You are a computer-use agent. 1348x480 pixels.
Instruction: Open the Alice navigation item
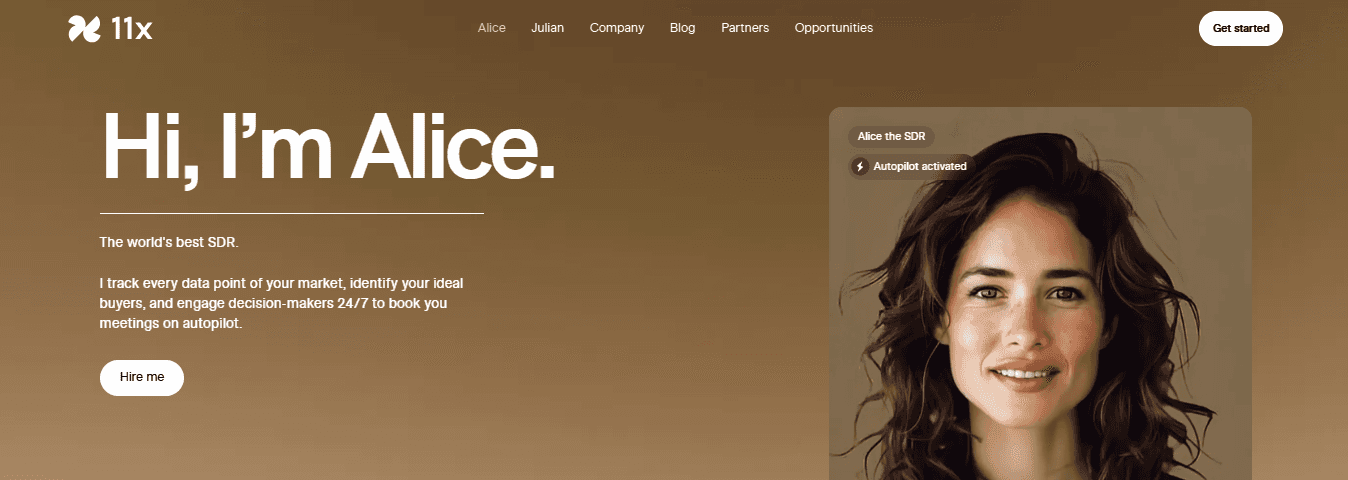(x=492, y=28)
